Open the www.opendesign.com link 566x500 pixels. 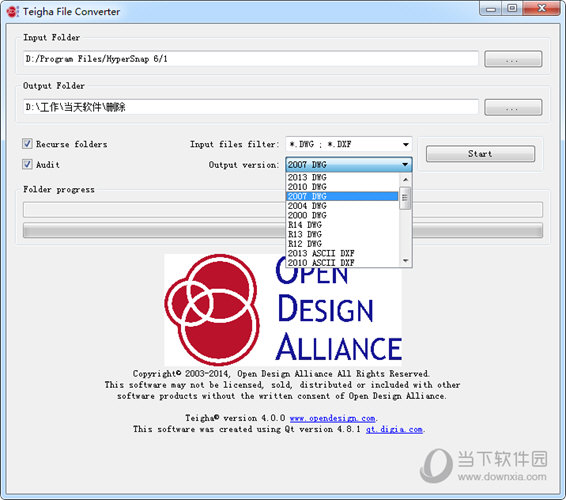(332, 418)
